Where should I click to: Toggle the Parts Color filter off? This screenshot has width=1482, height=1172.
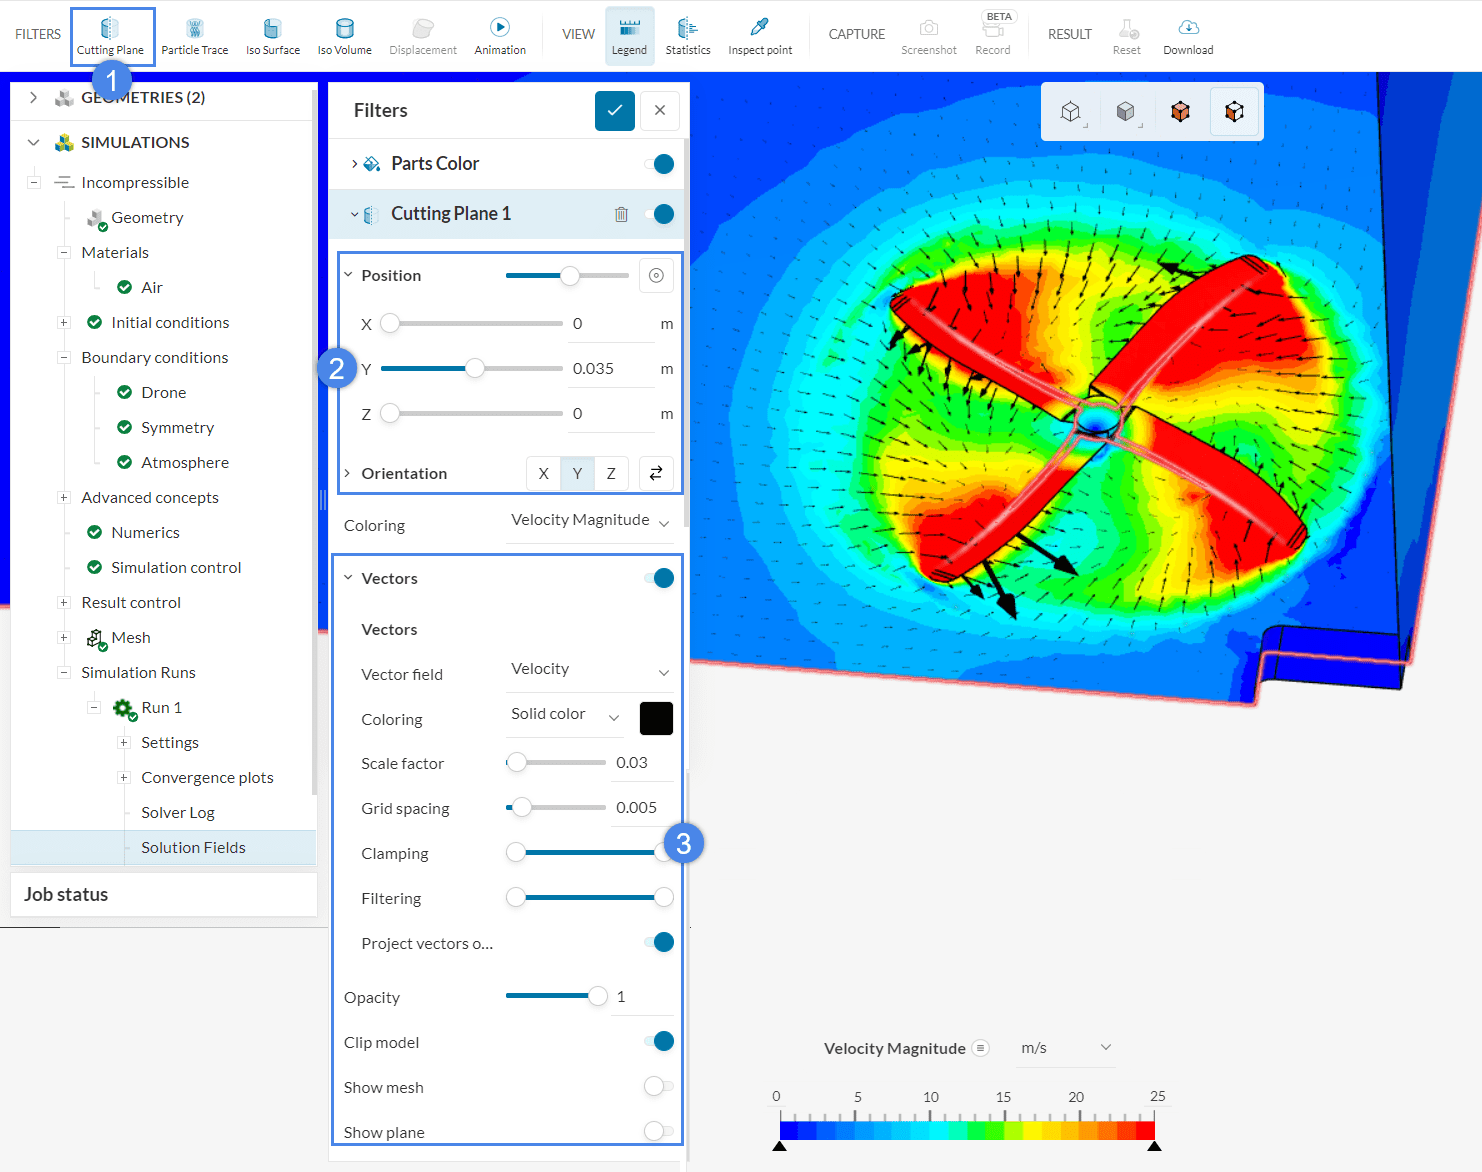coord(660,164)
